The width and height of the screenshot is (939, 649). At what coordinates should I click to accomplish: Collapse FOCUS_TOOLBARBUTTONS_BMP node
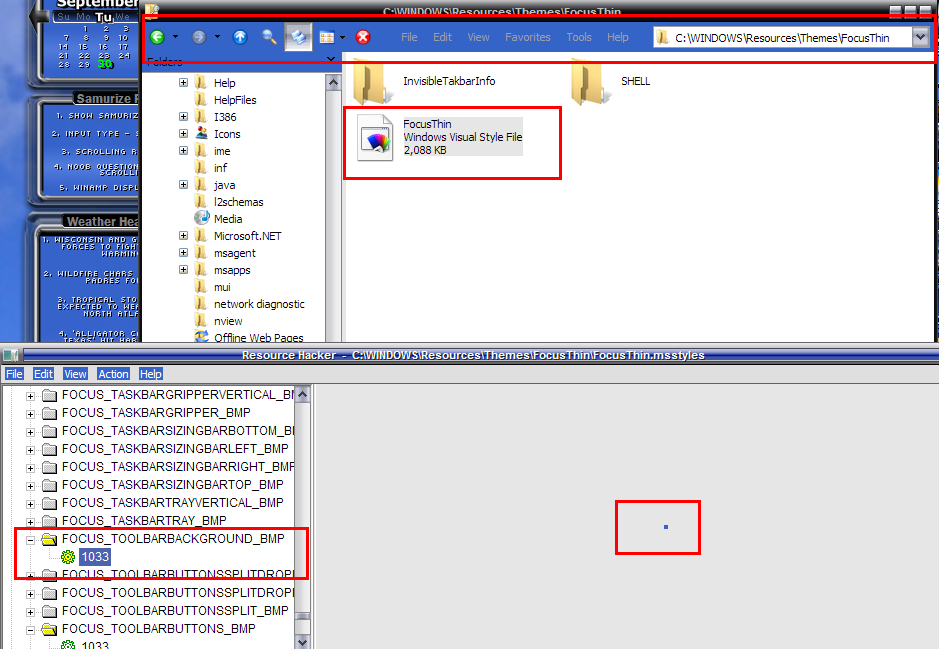point(30,629)
